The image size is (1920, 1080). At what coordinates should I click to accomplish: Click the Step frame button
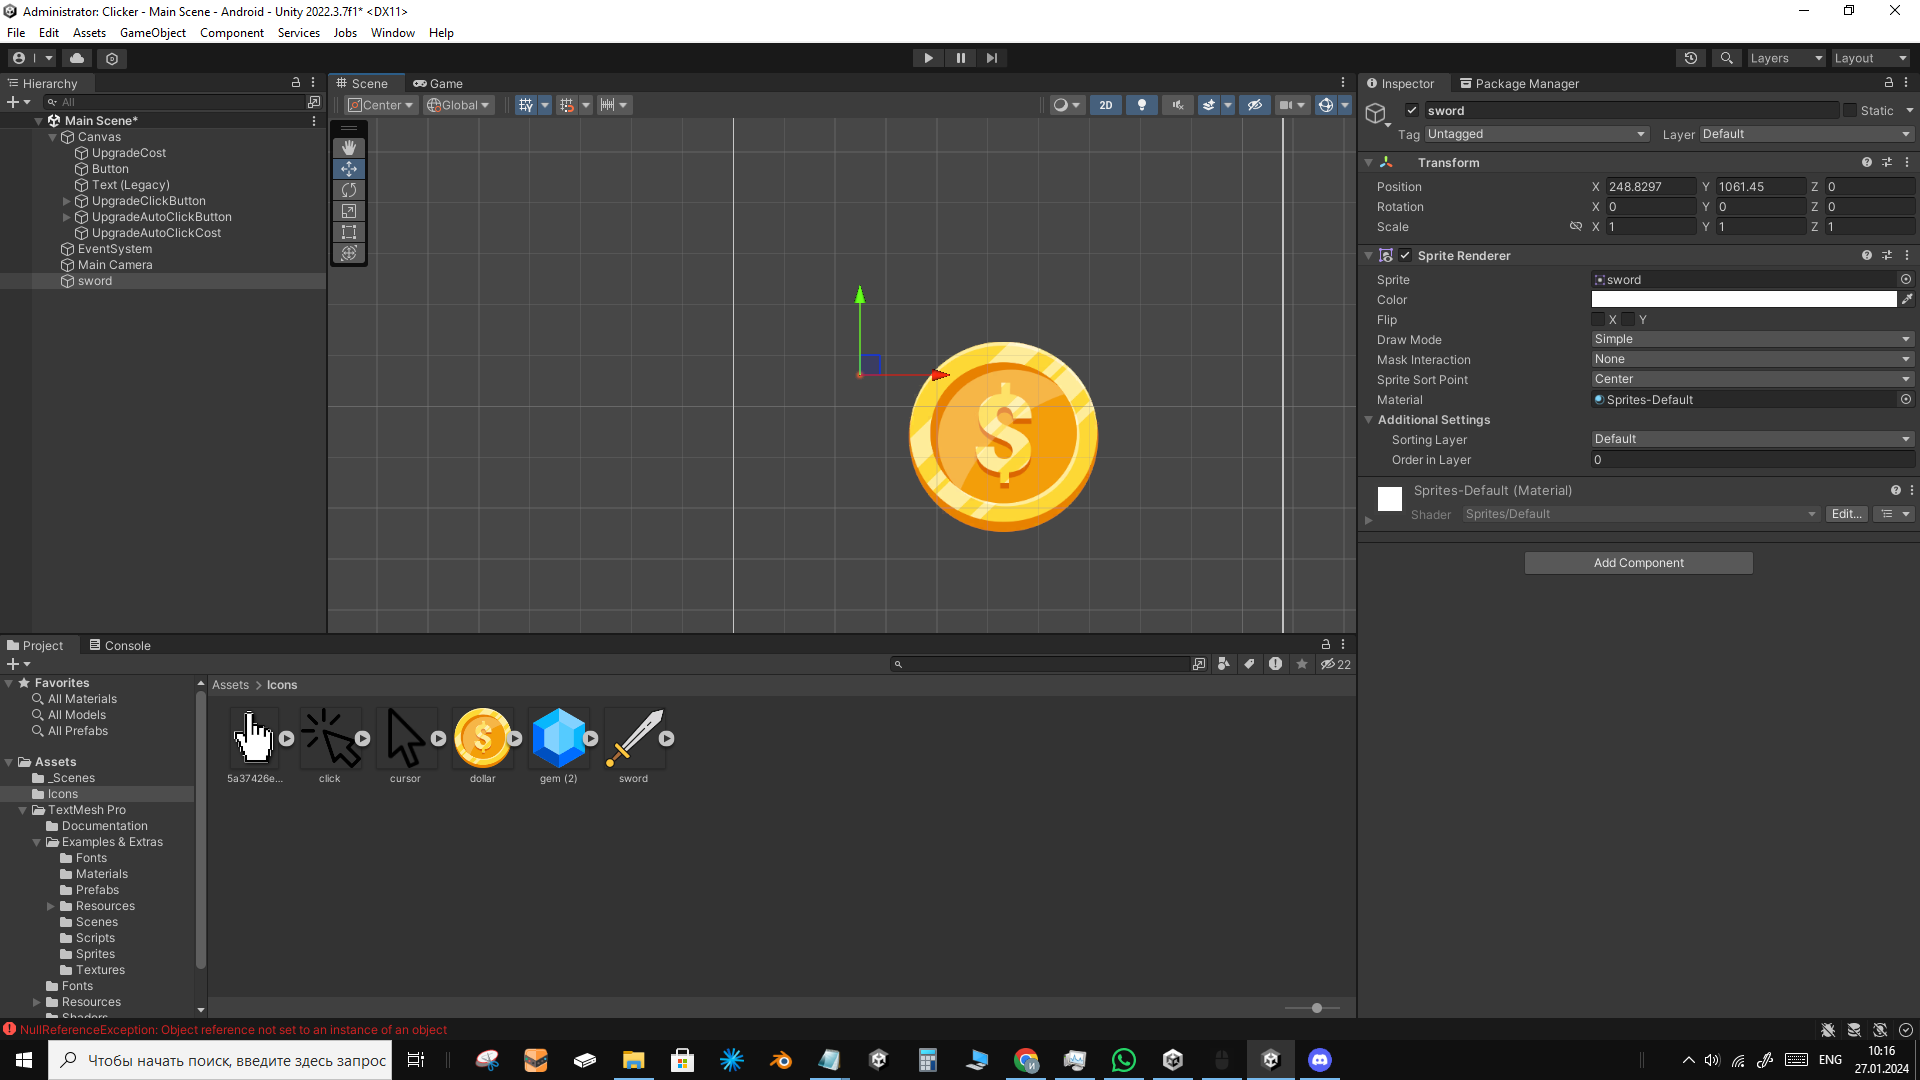pos(992,58)
